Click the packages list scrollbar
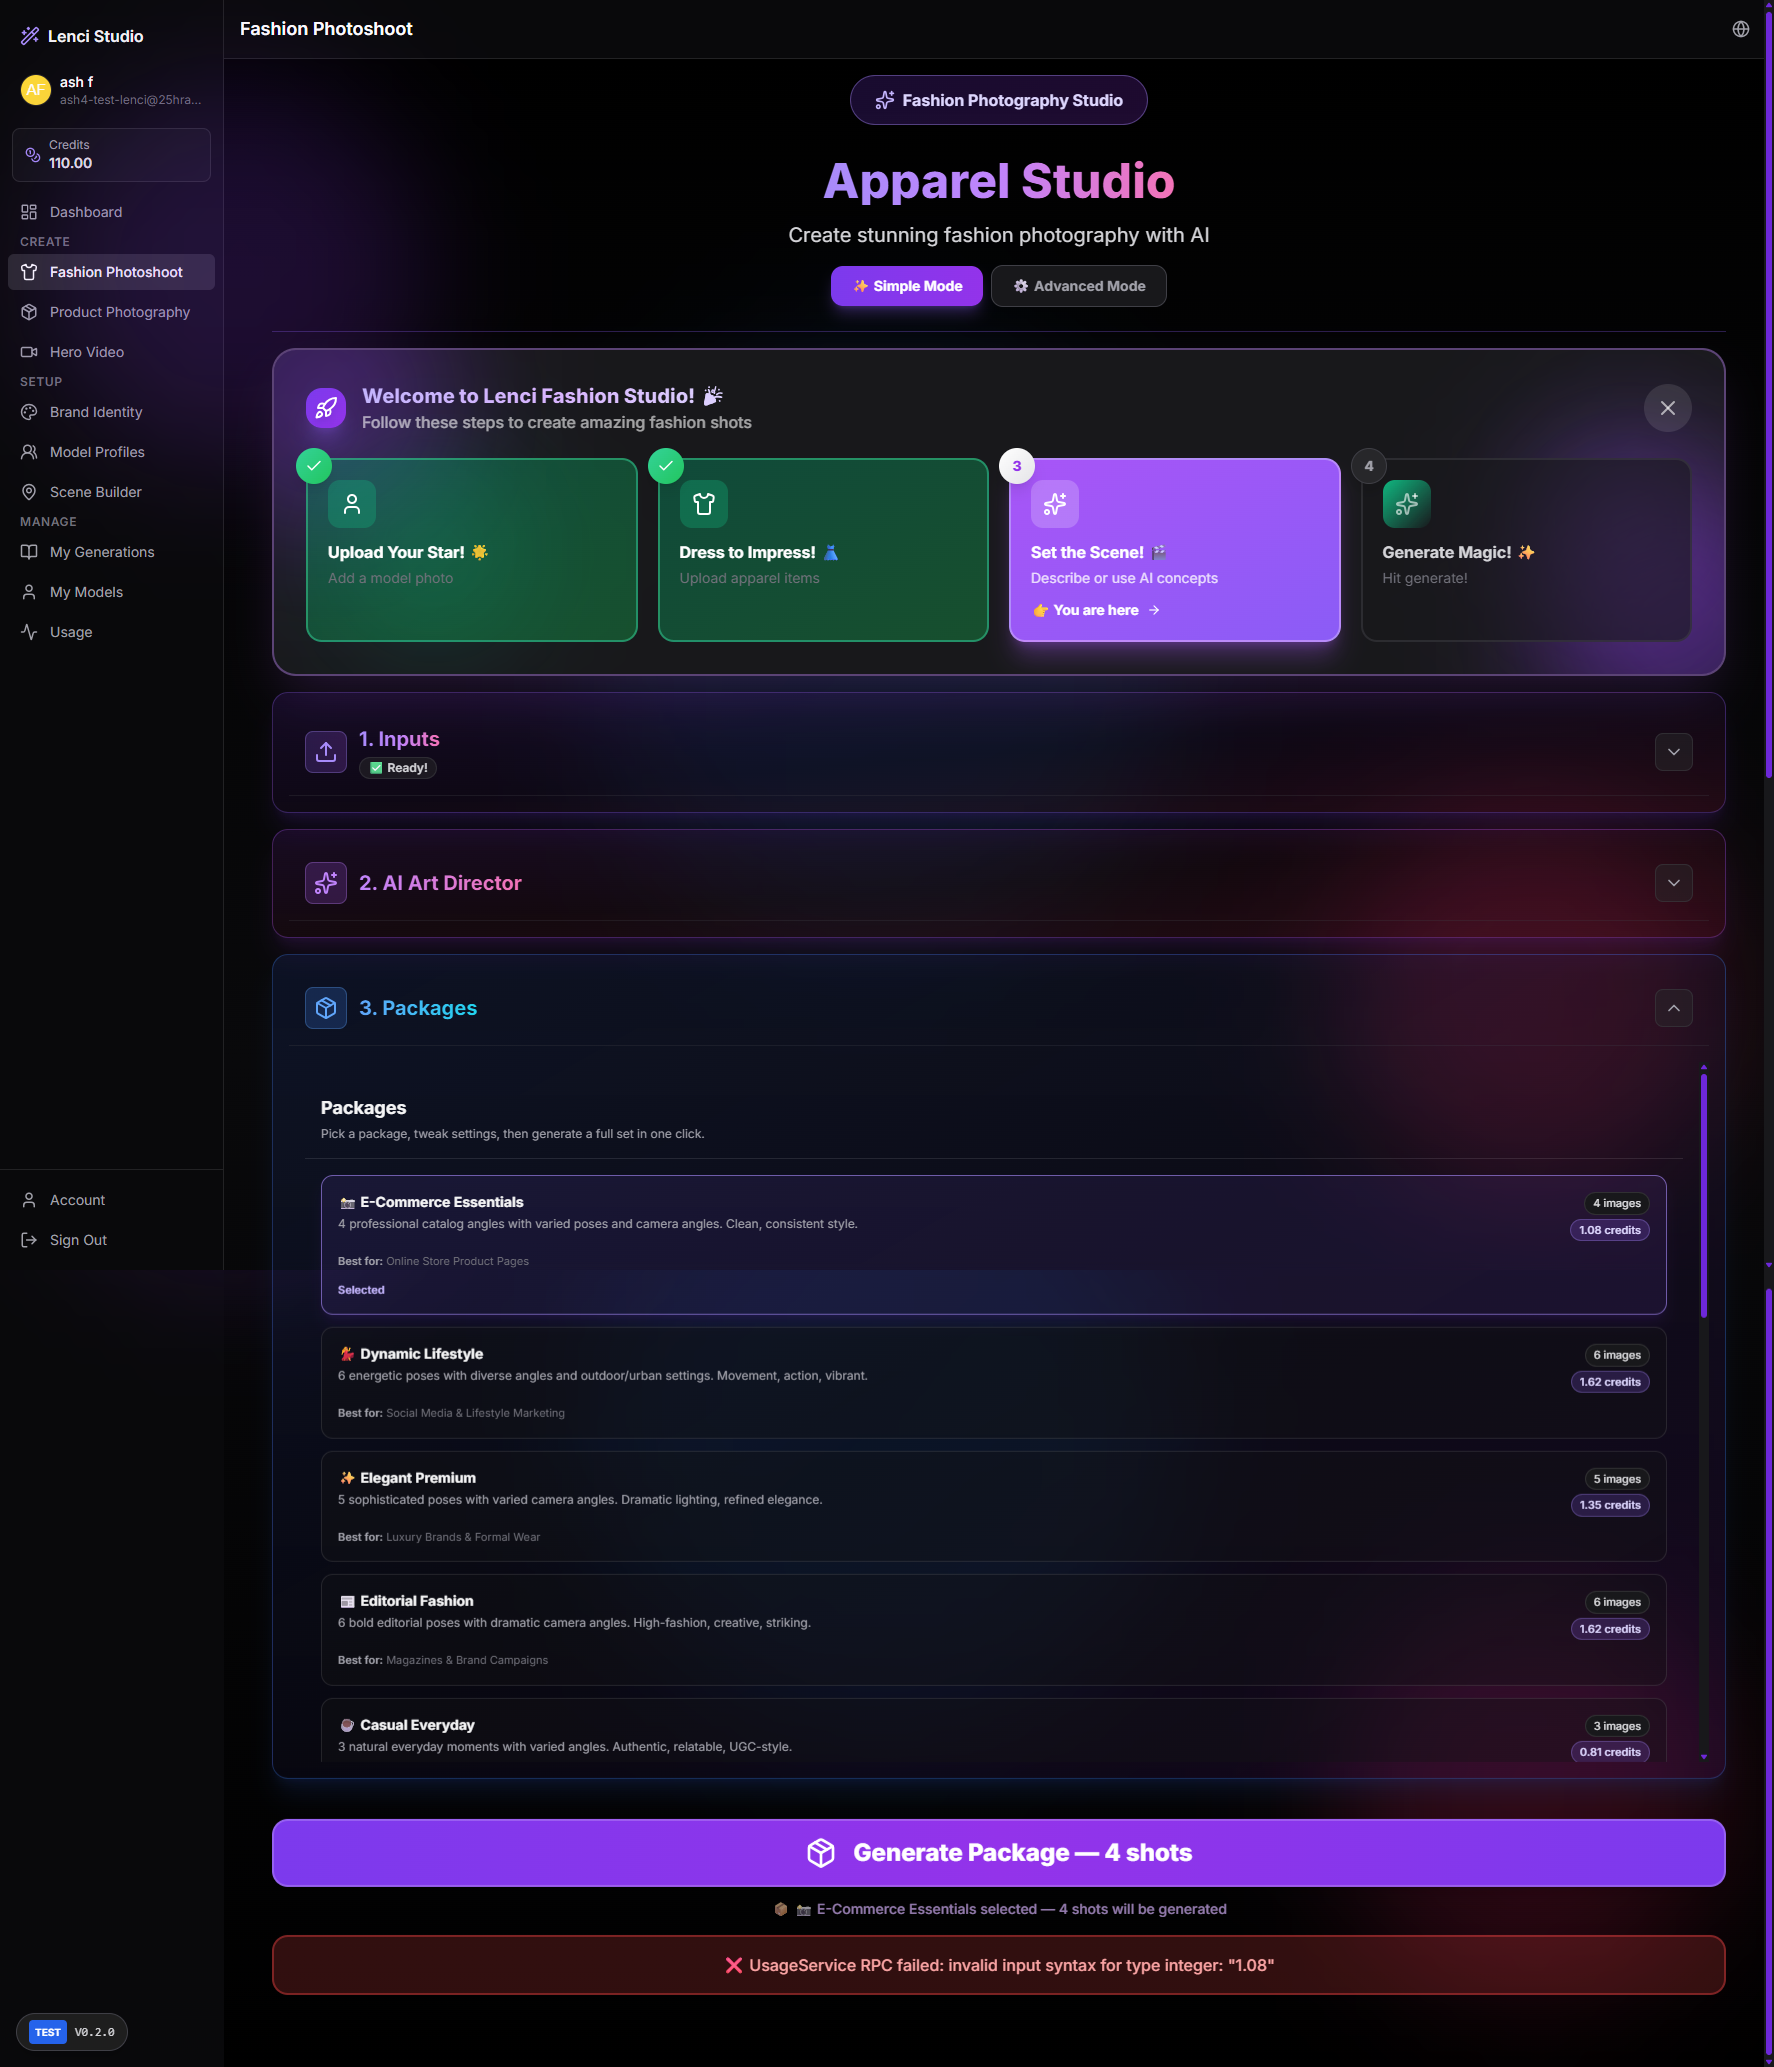1774x2067 pixels. [x=1703, y=1195]
